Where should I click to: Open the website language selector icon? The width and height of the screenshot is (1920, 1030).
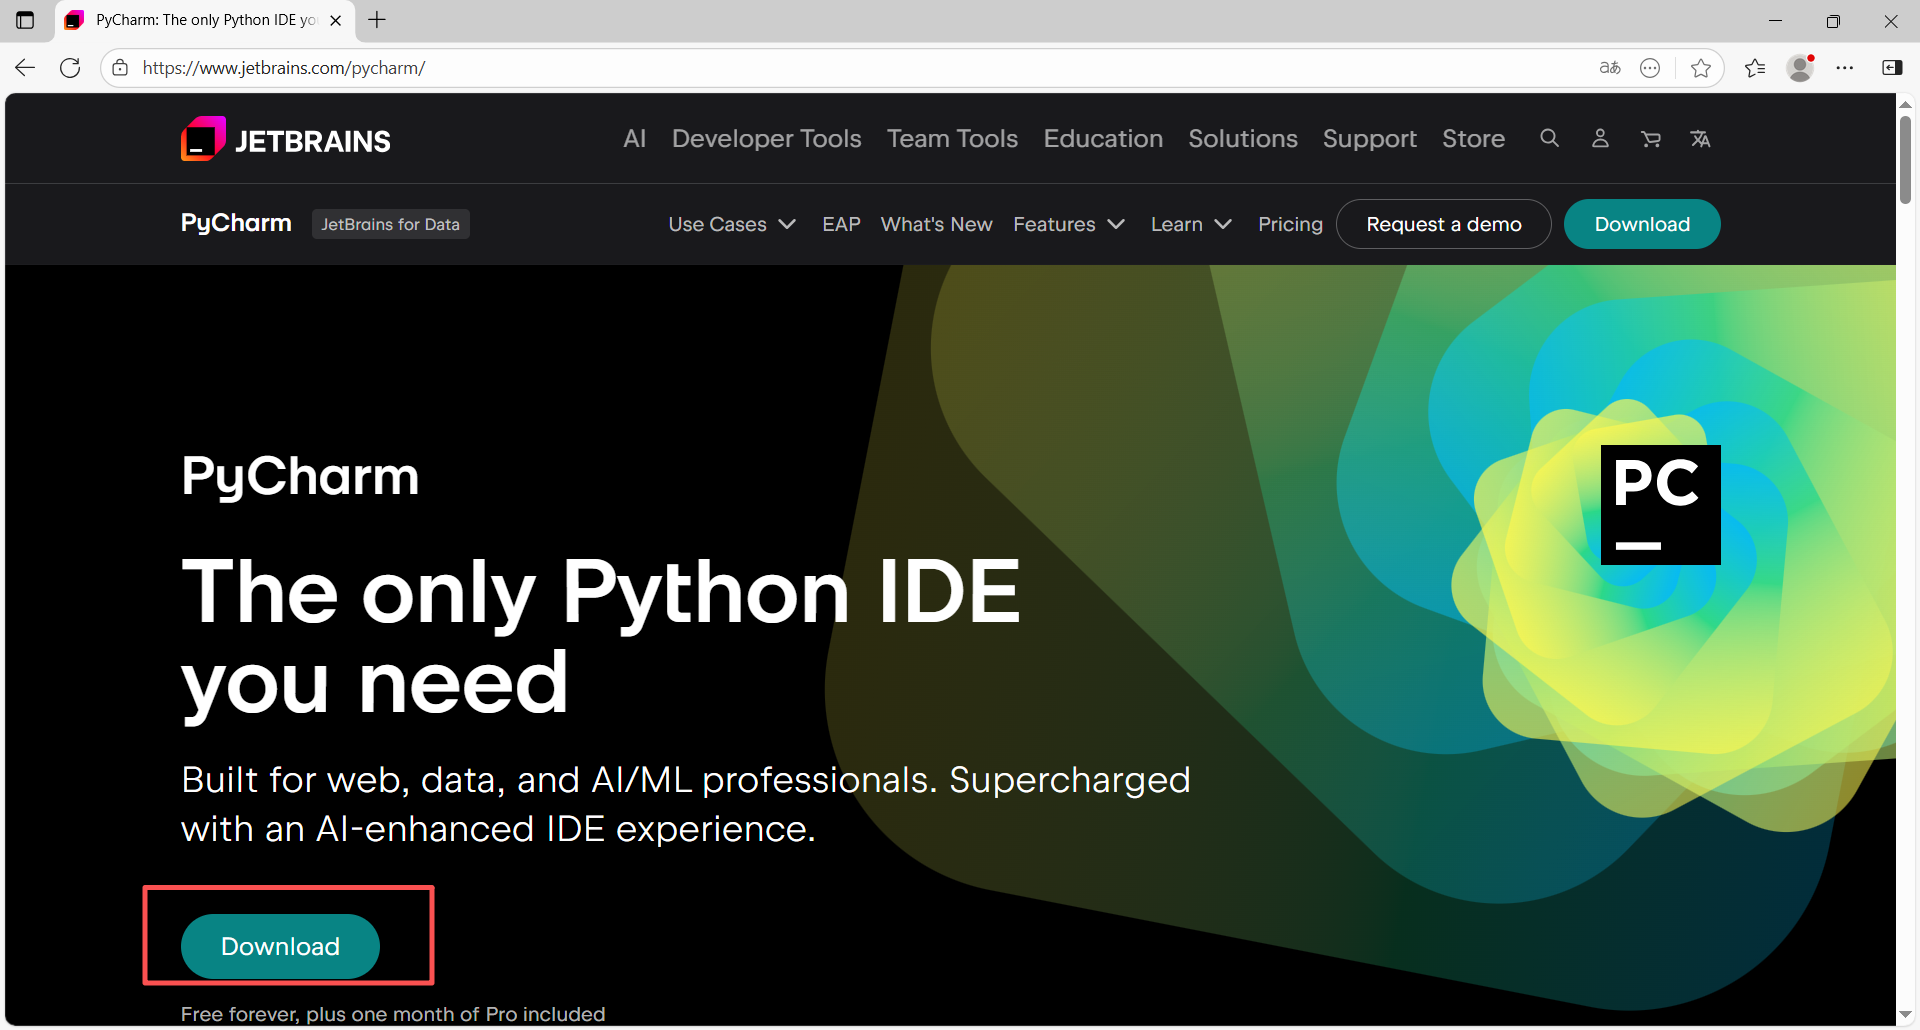[x=1700, y=138]
